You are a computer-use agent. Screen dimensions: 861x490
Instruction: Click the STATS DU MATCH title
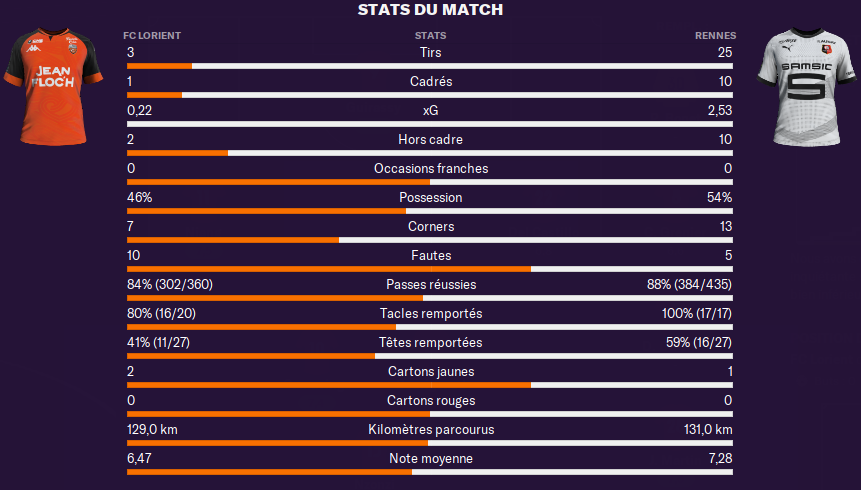(x=430, y=10)
